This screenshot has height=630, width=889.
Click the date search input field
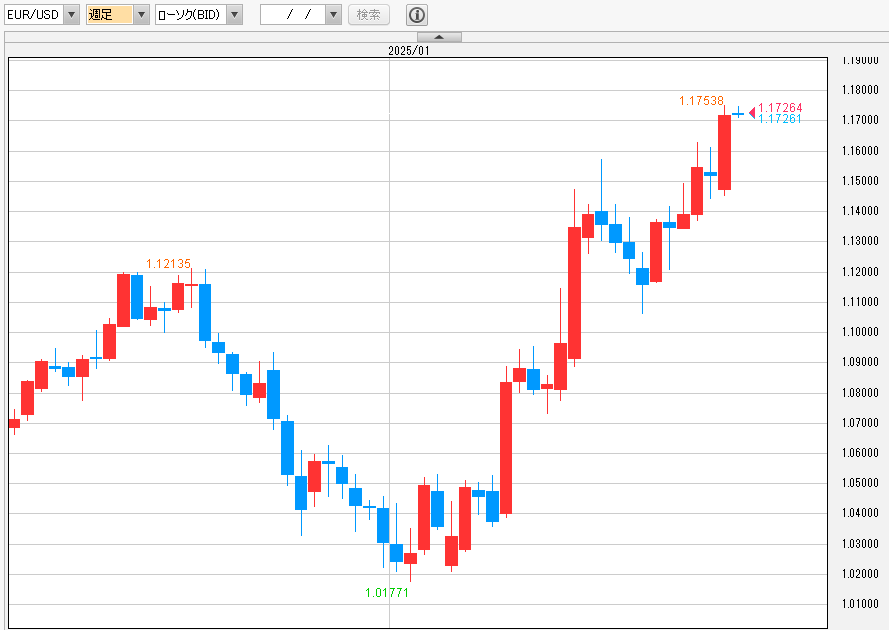pyautogui.click(x=293, y=15)
